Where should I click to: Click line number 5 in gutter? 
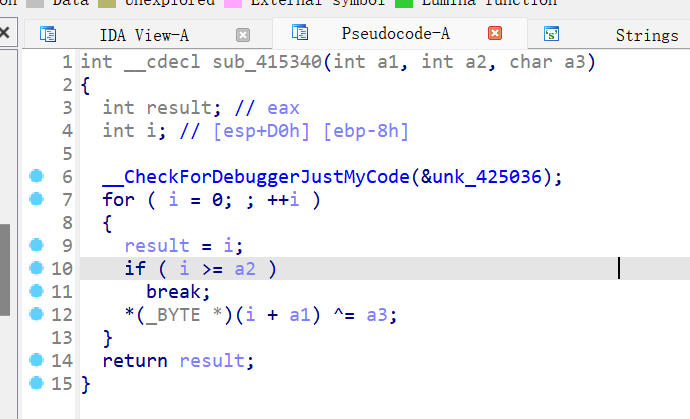[x=67, y=154]
